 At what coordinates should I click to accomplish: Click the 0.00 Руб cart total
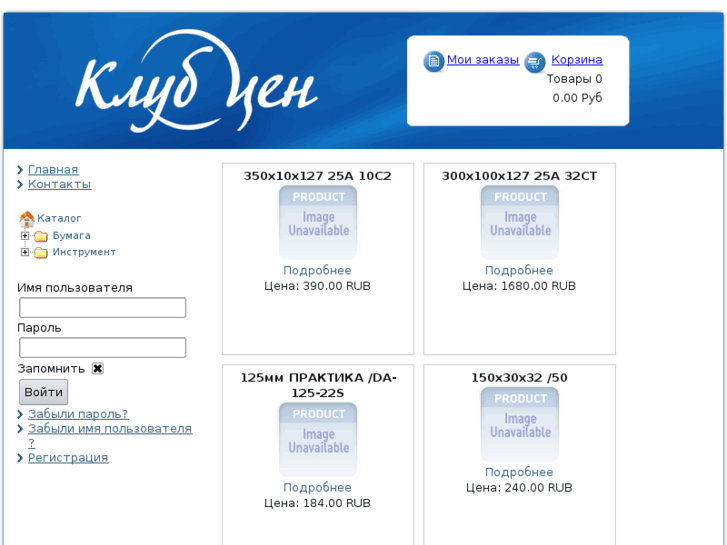577,98
